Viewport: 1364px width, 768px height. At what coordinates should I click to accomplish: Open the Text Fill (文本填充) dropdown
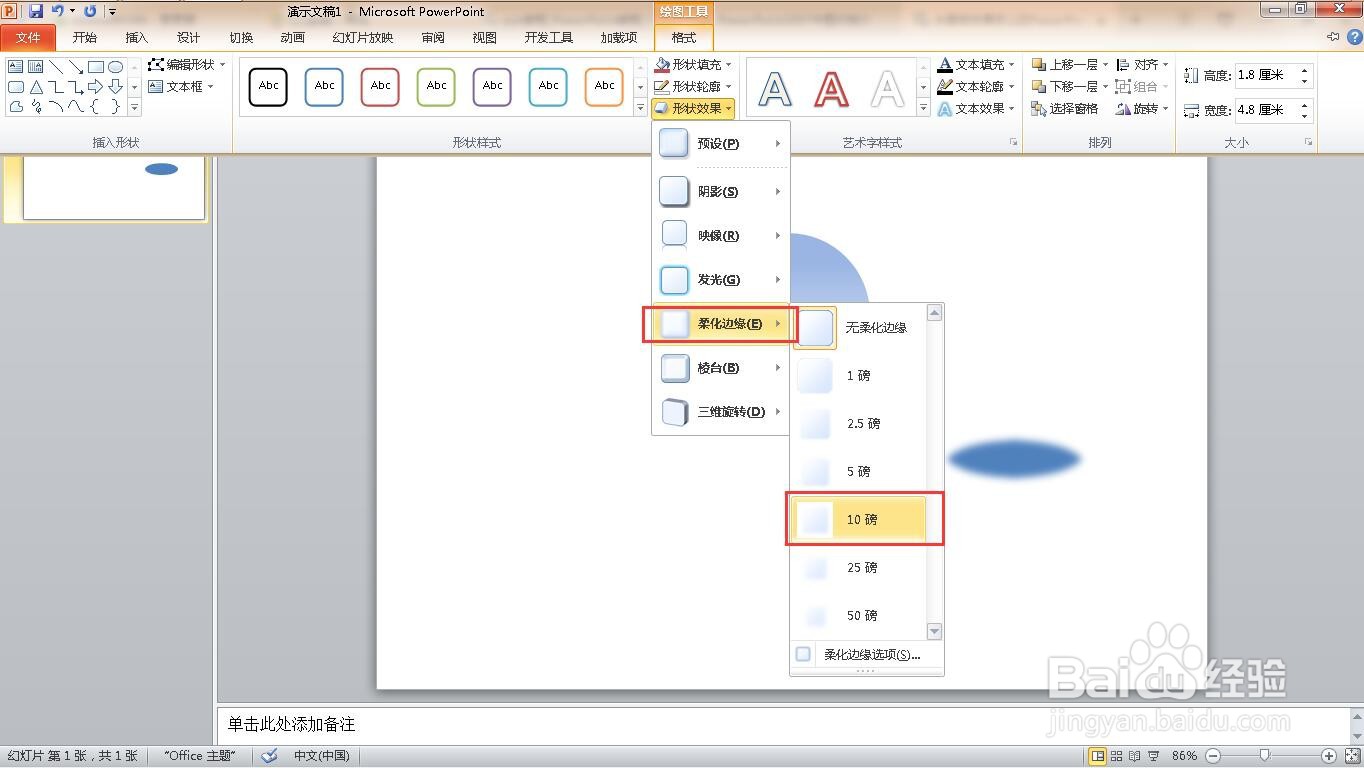click(976, 64)
